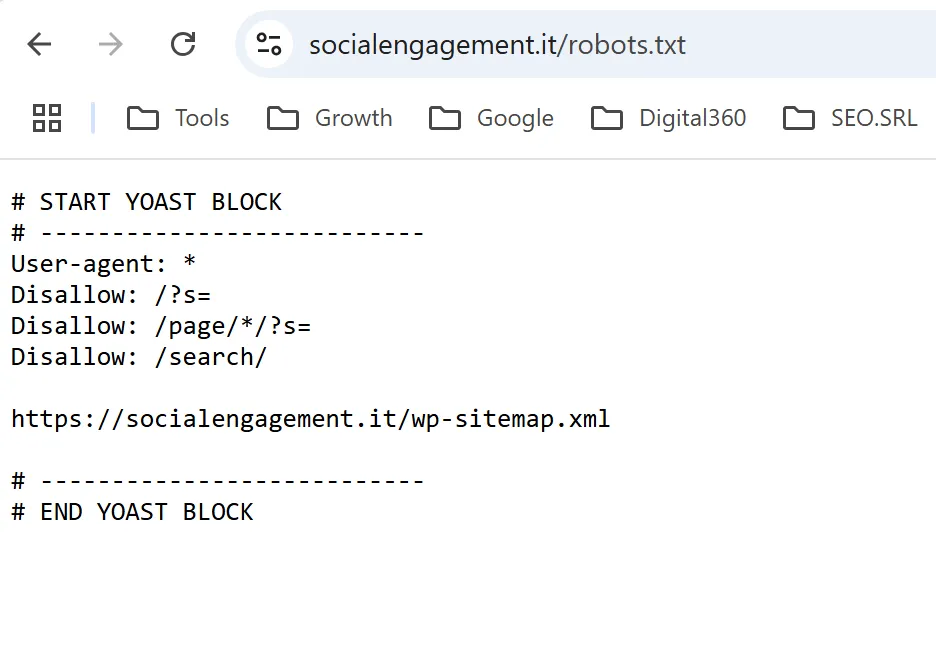Open site information via the tune icon
This screenshot has height=654, width=936.
click(x=267, y=43)
